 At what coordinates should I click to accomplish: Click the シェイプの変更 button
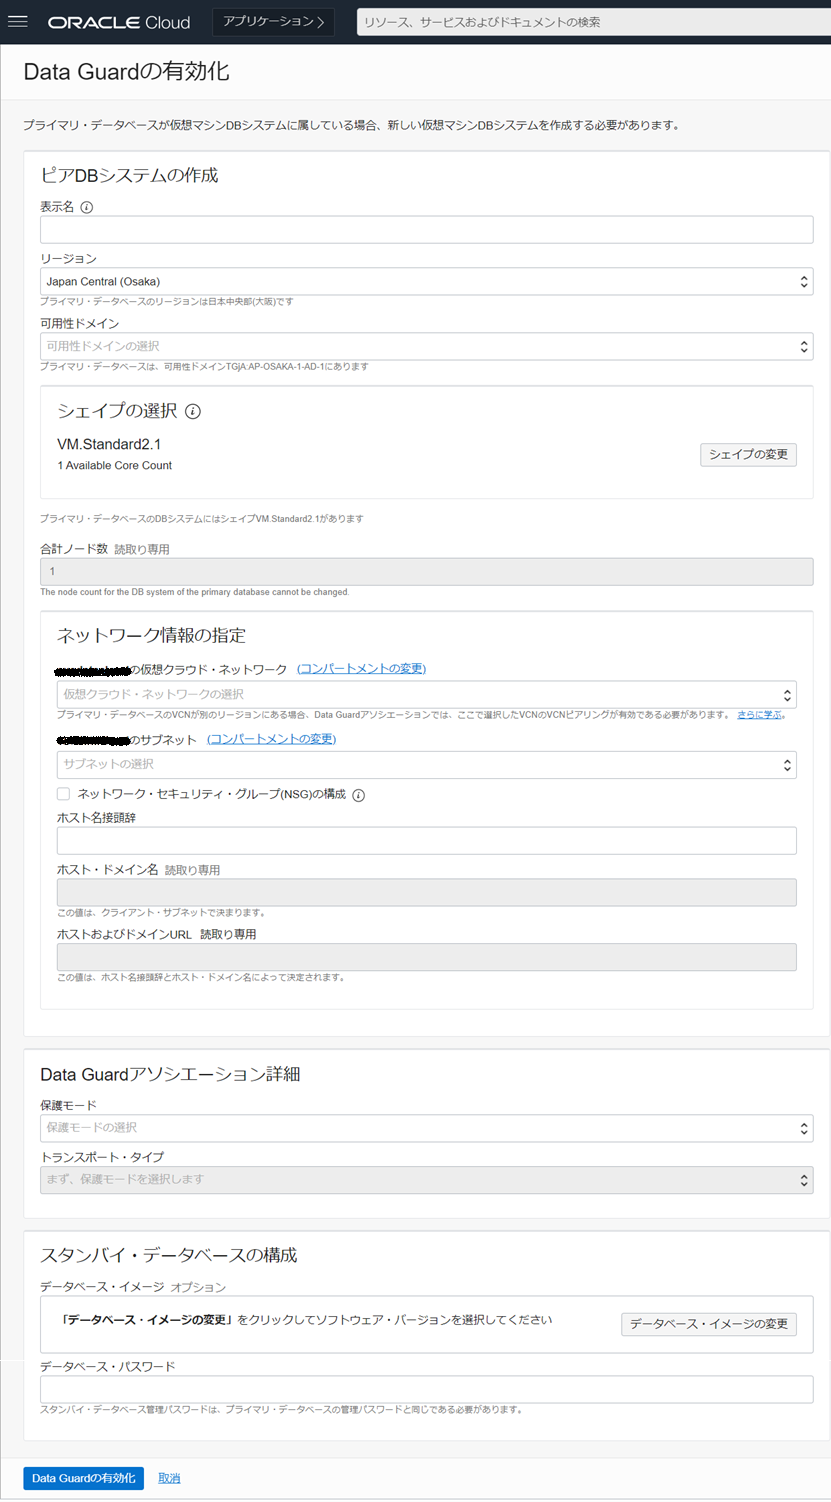tap(748, 454)
